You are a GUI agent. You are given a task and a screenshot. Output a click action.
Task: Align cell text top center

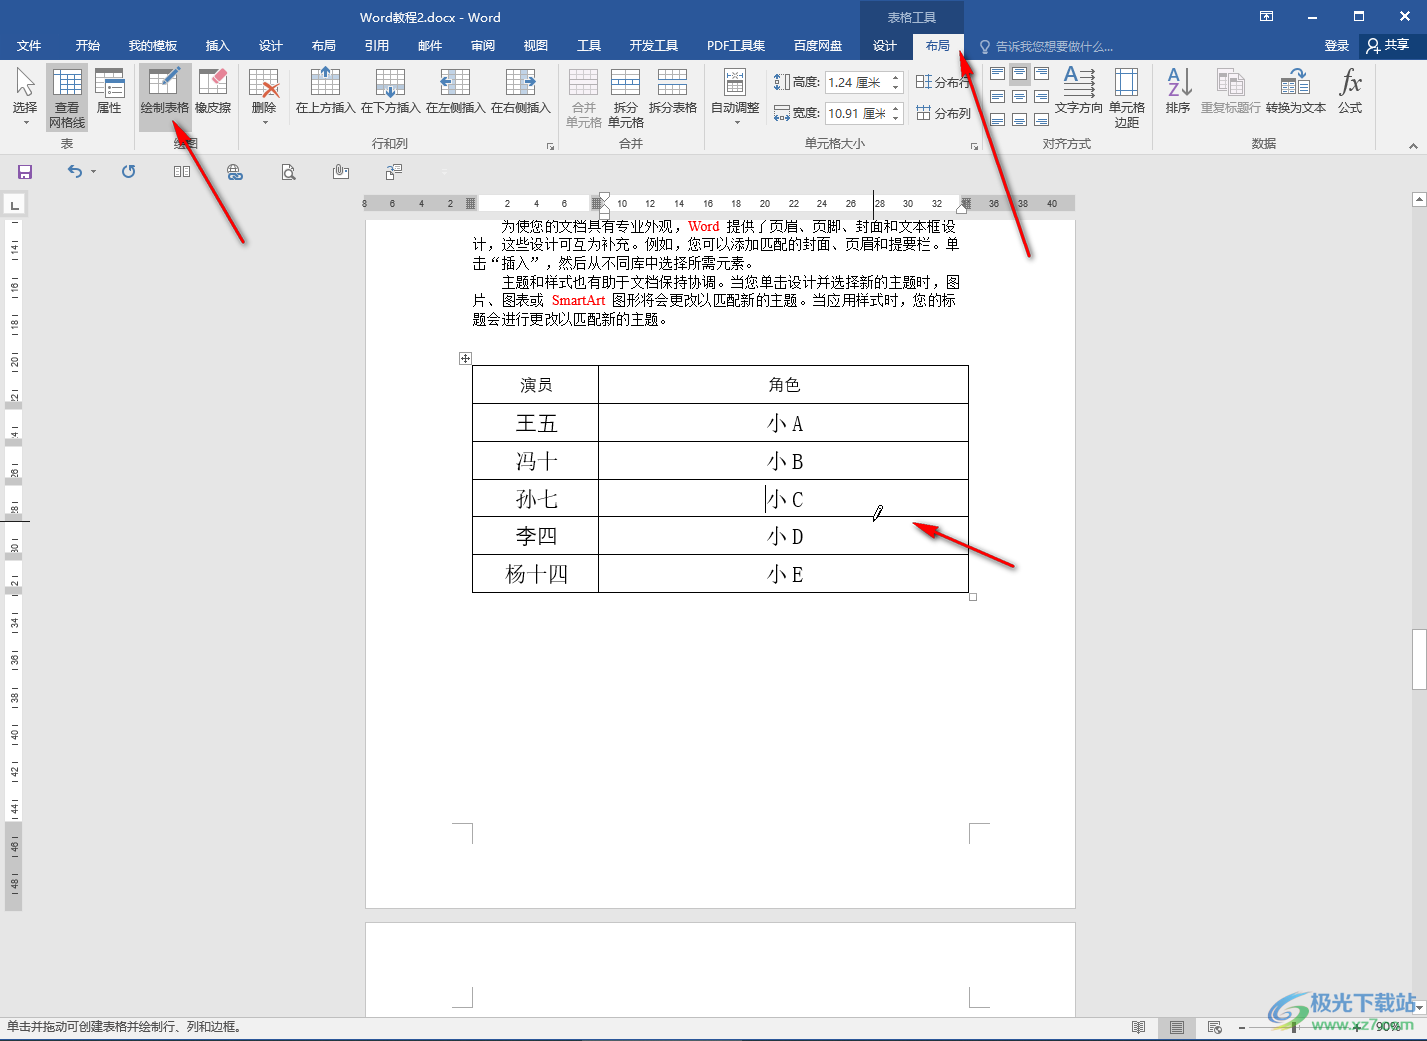[1019, 74]
